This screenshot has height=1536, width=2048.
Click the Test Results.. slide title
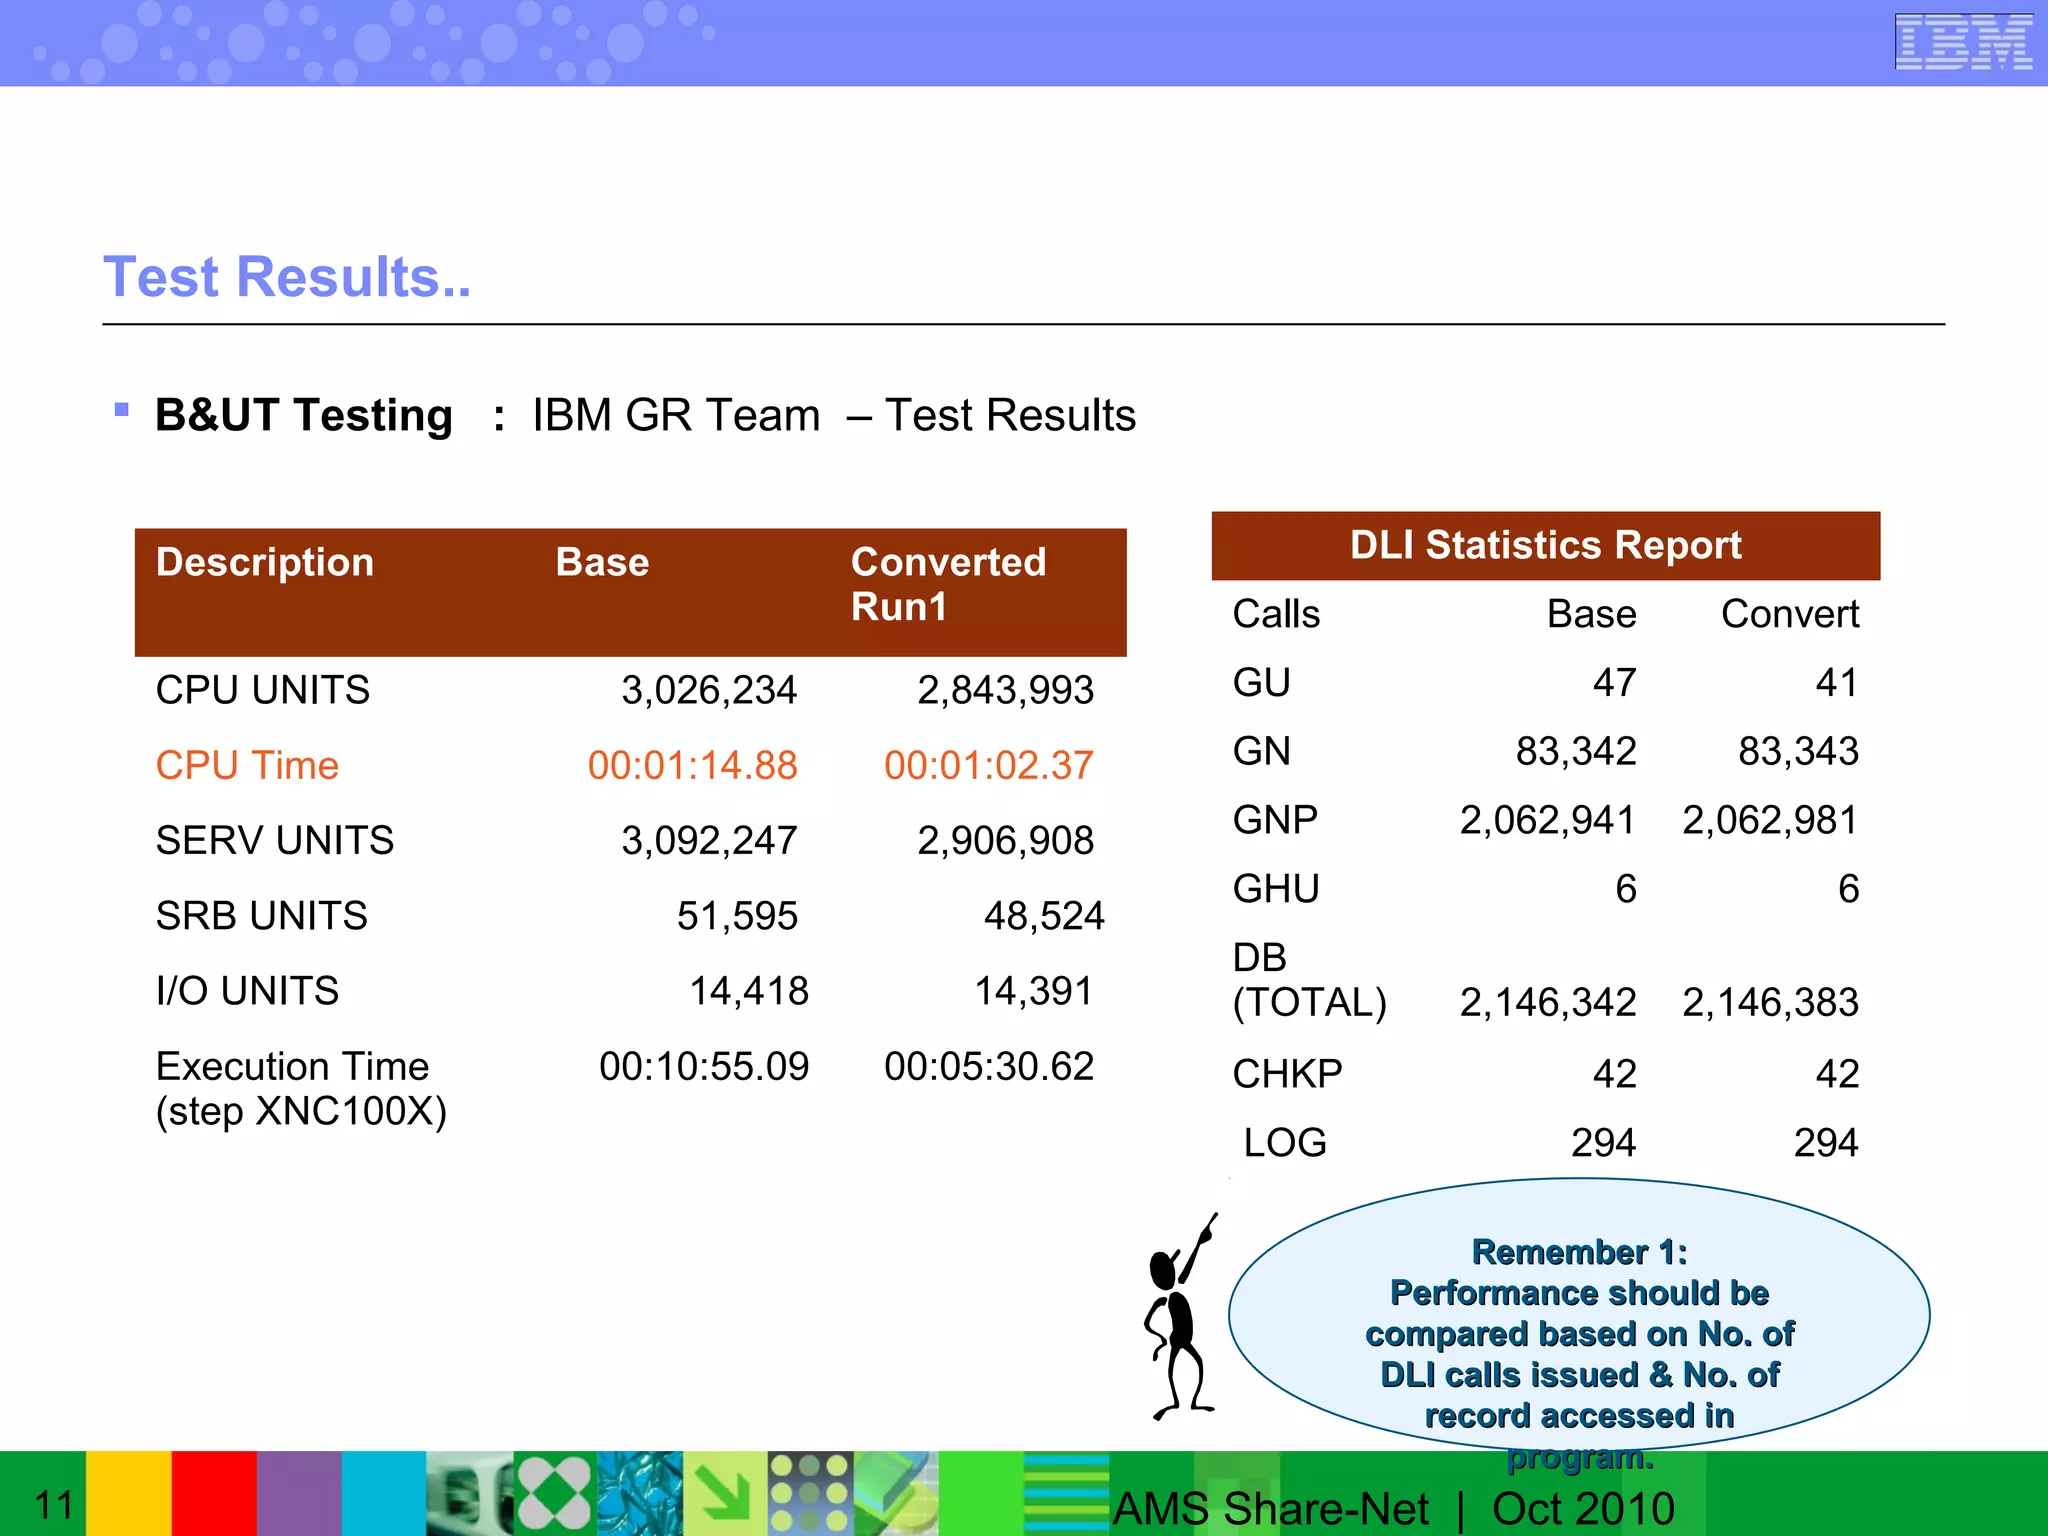287,277
